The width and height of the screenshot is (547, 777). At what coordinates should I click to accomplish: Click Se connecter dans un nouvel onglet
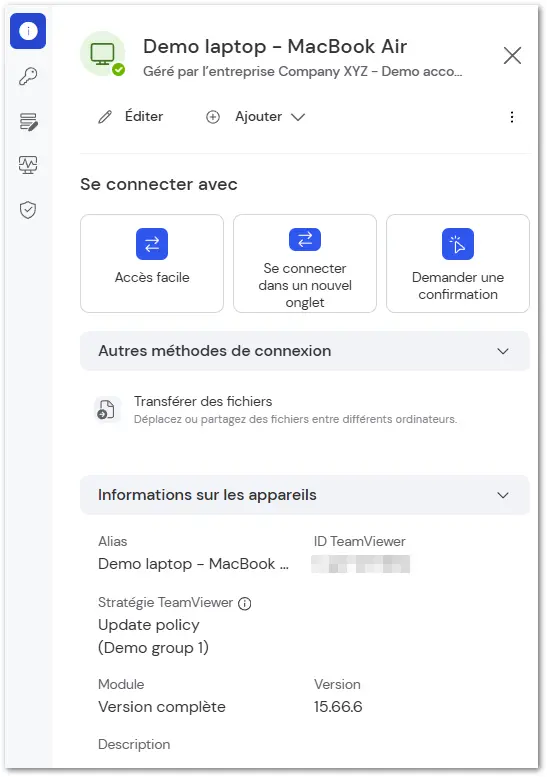pyautogui.click(x=305, y=264)
